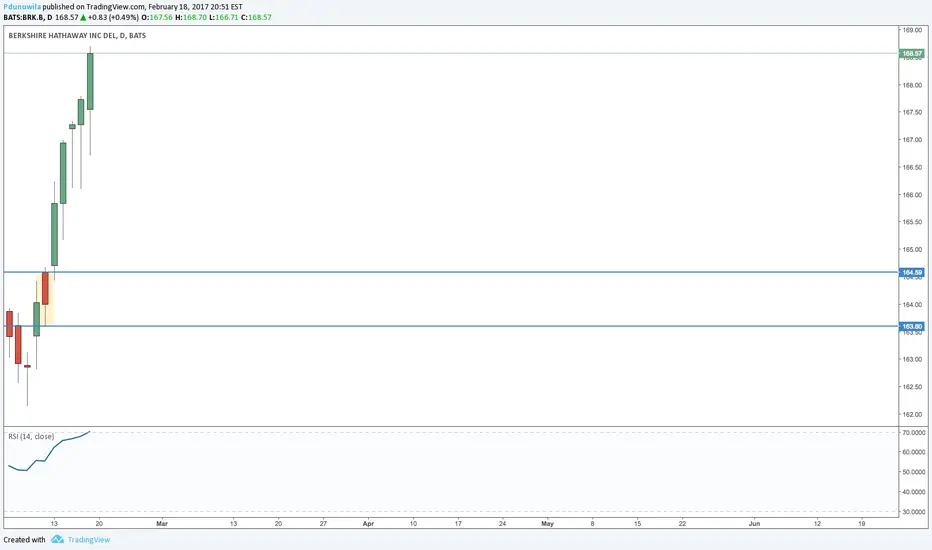Click the 162.50 price axis label

pos(912,387)
